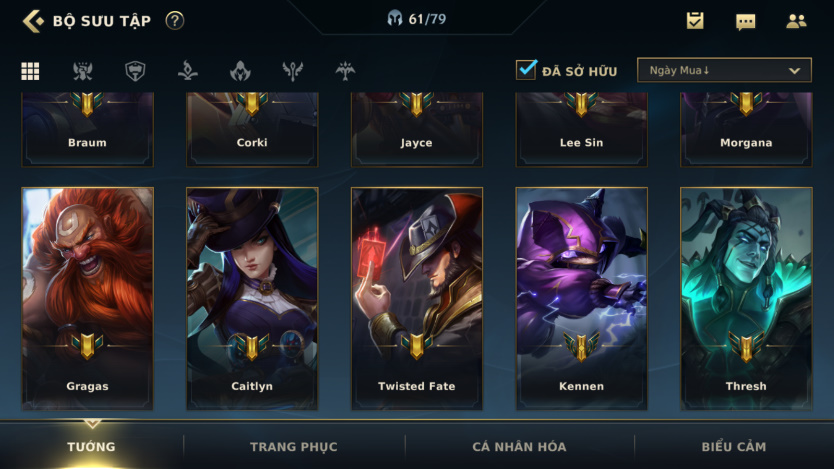This screenshot has width=834, height=469.
Task: Go back using the gold arrow
Action: coord(33,21)
